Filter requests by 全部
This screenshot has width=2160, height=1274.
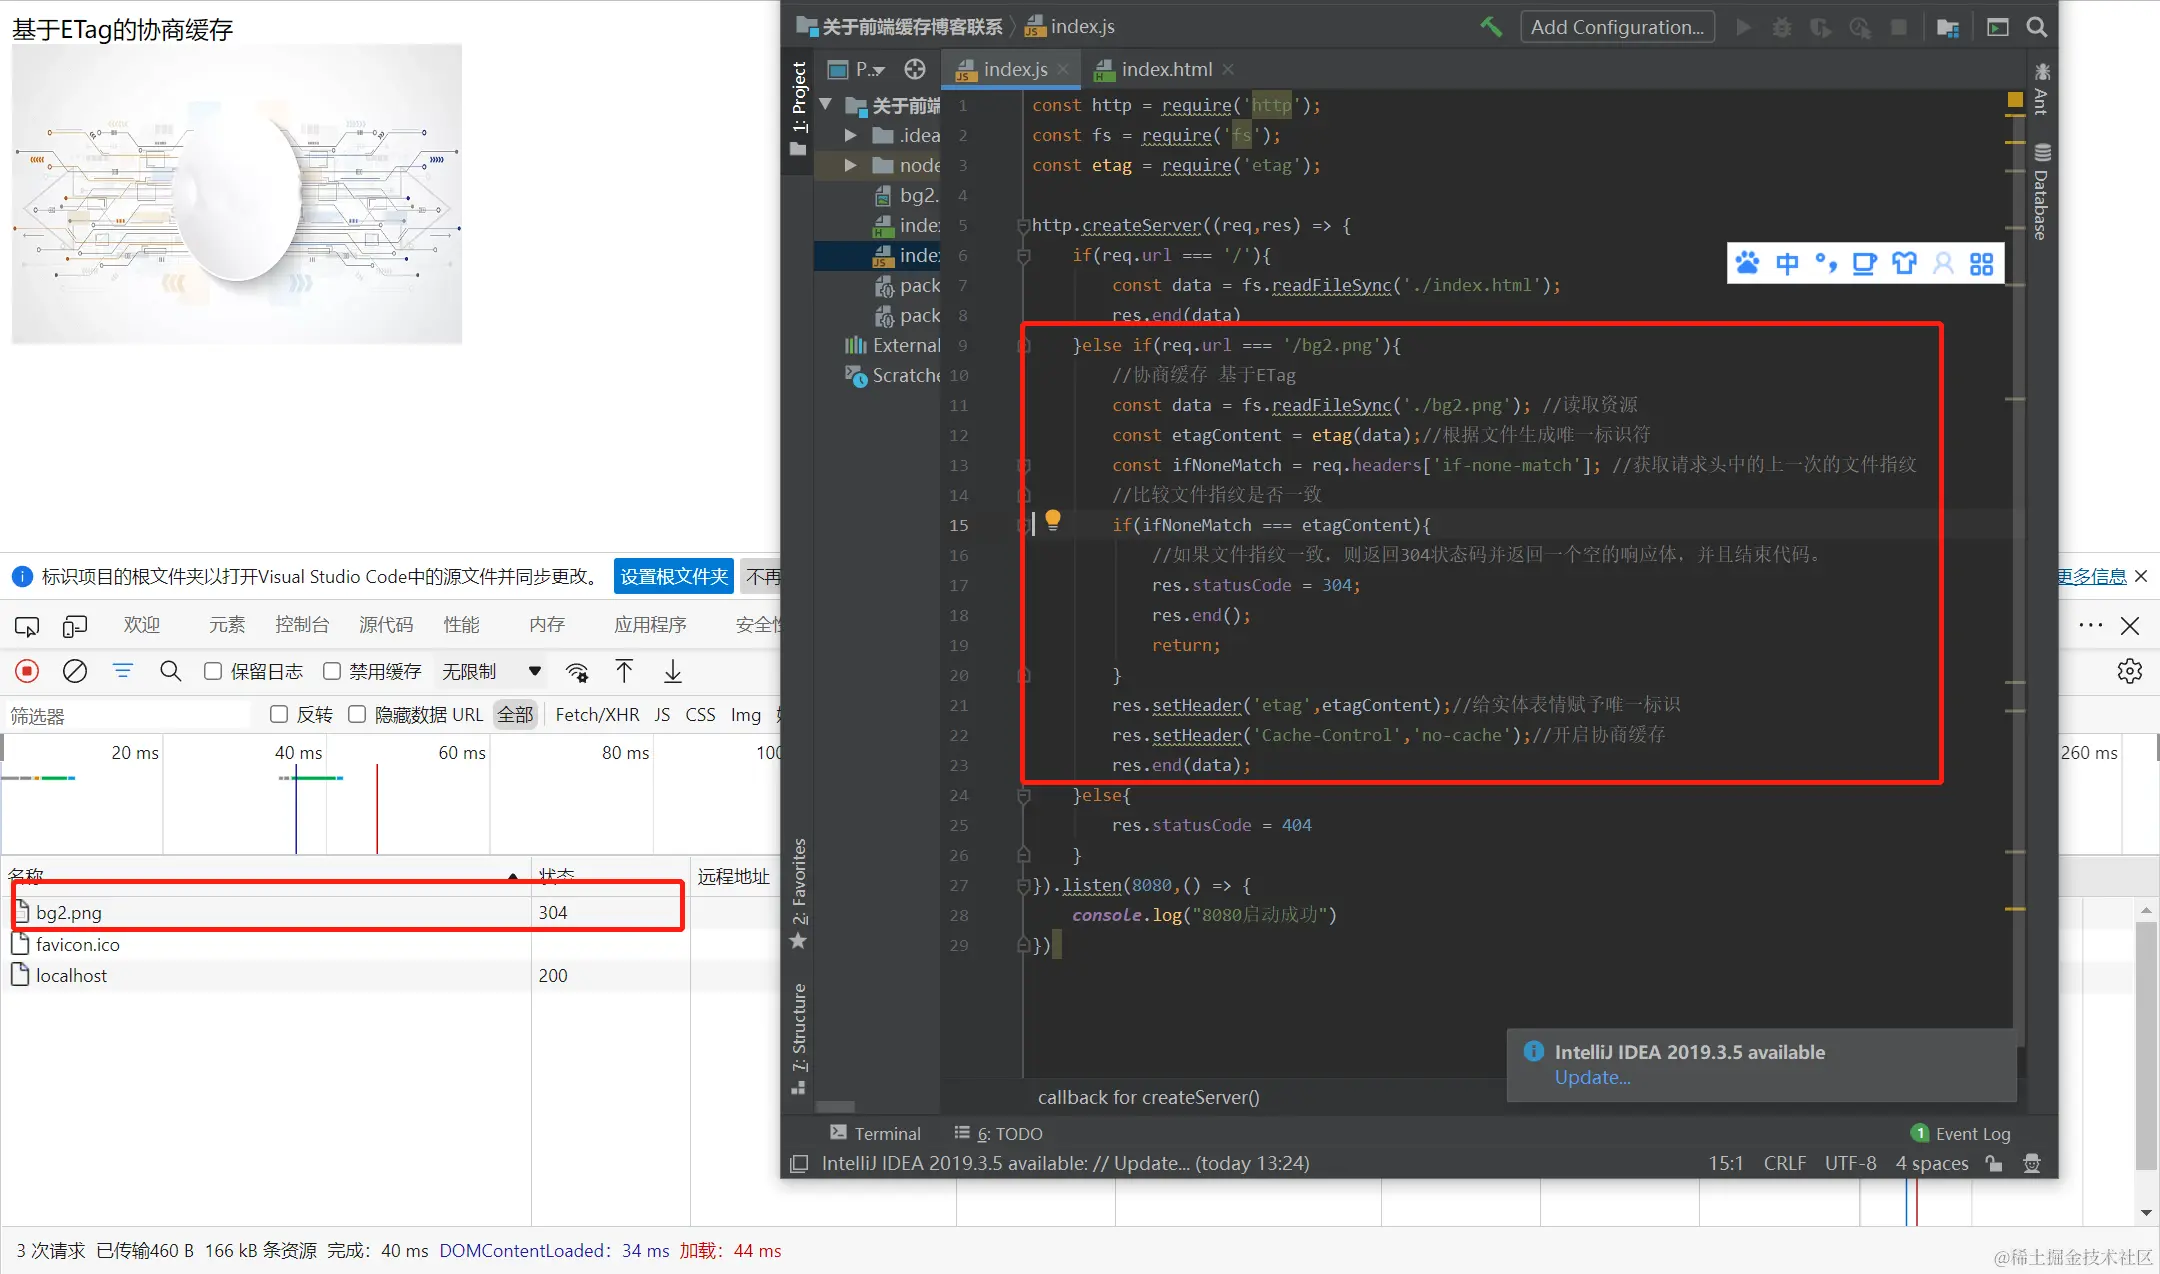(x=516, y=714)
